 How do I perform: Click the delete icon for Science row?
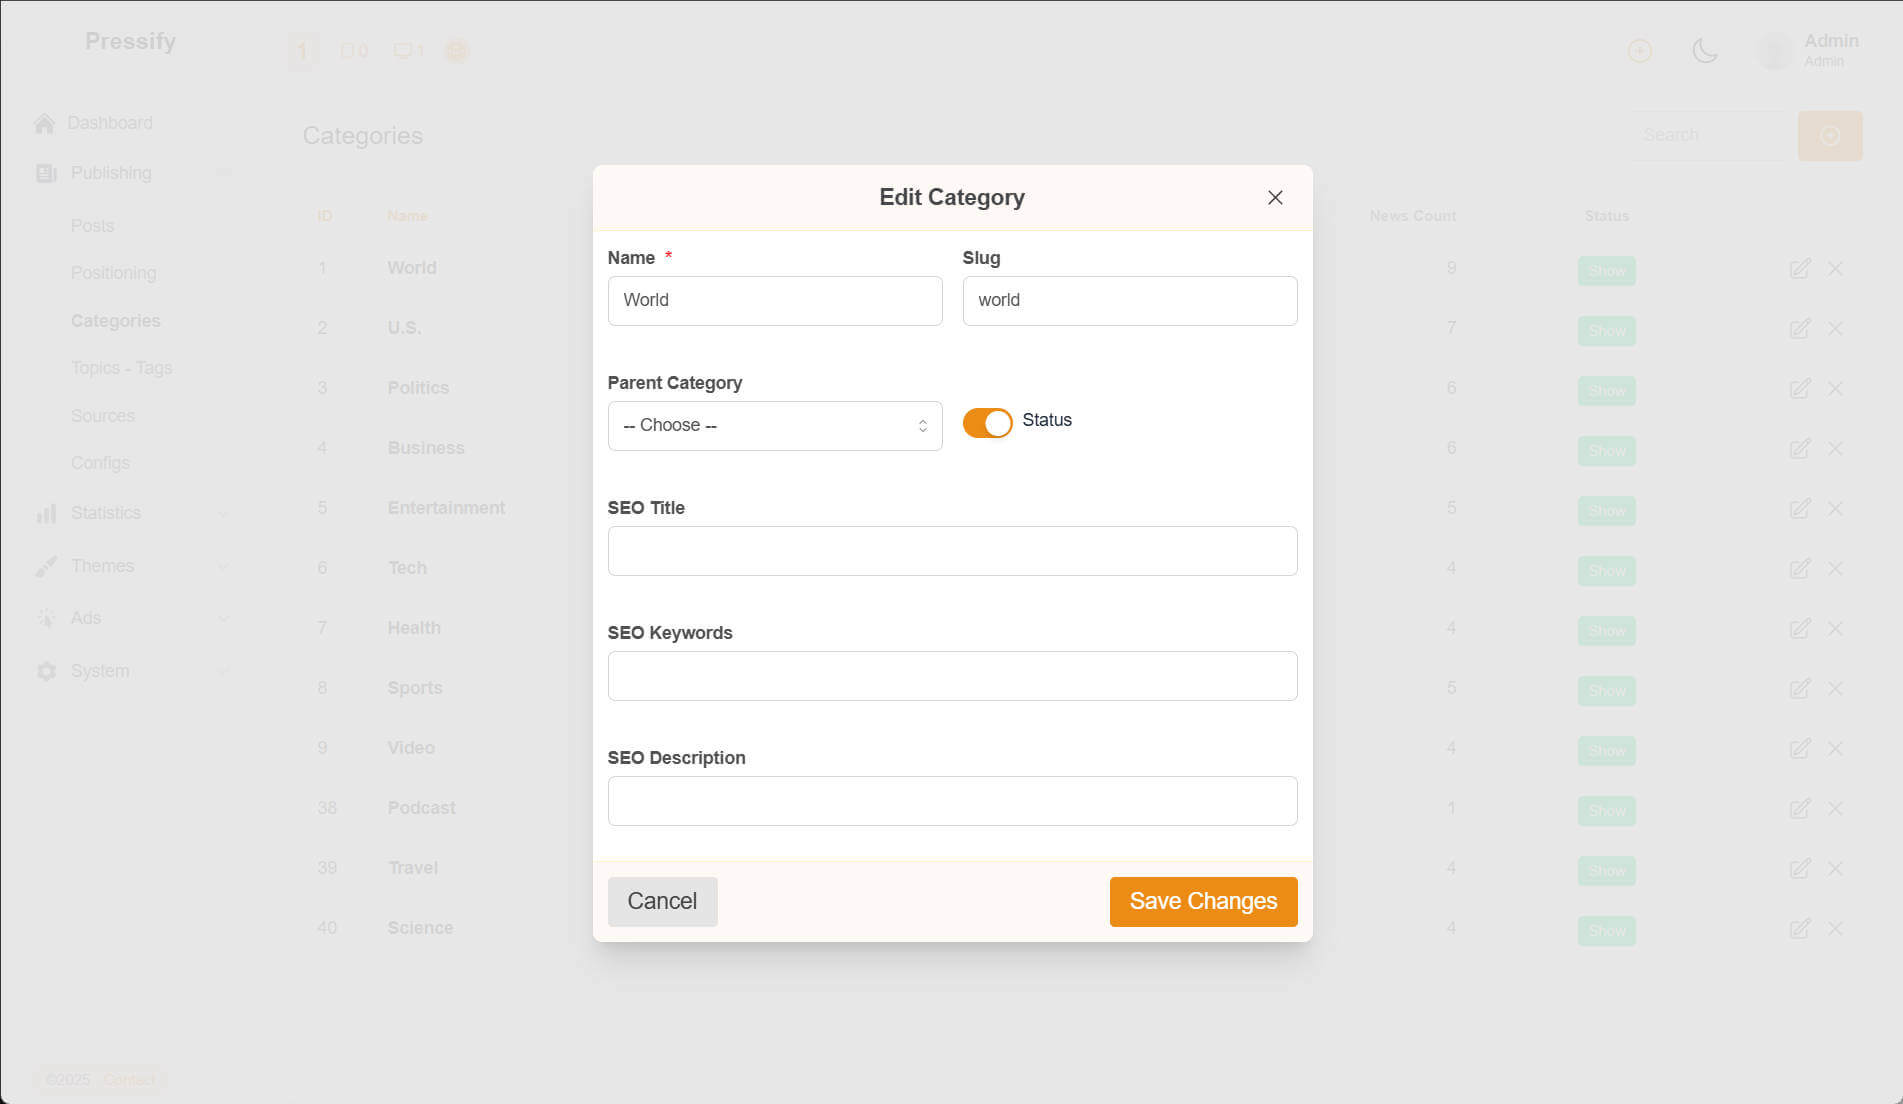point(1835,929)
